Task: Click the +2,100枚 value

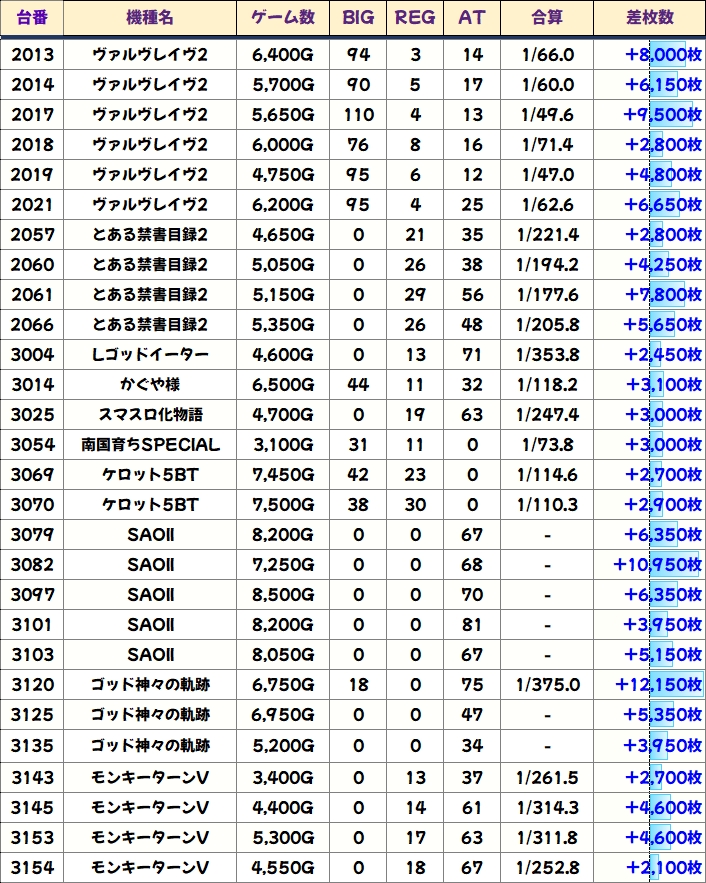Action: pyautogui.click(x=664, y=868)
